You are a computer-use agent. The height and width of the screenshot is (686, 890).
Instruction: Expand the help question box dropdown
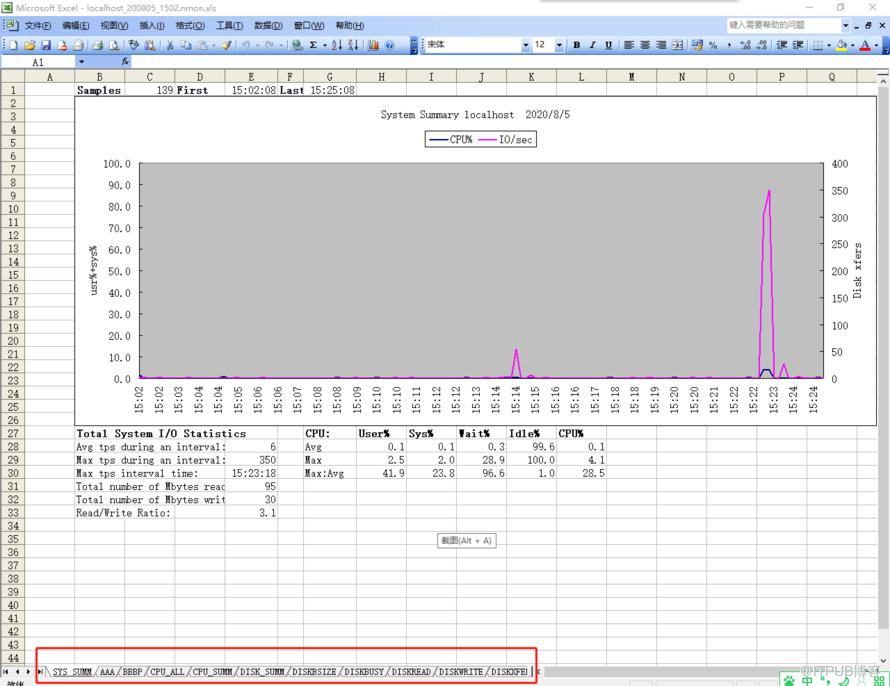pos(845,26)
